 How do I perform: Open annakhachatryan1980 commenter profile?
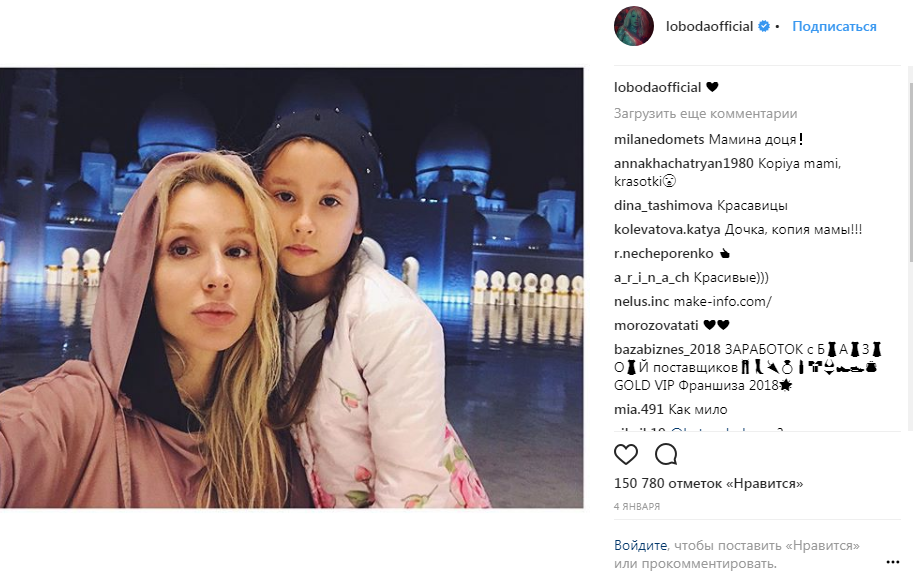(684, 163)
